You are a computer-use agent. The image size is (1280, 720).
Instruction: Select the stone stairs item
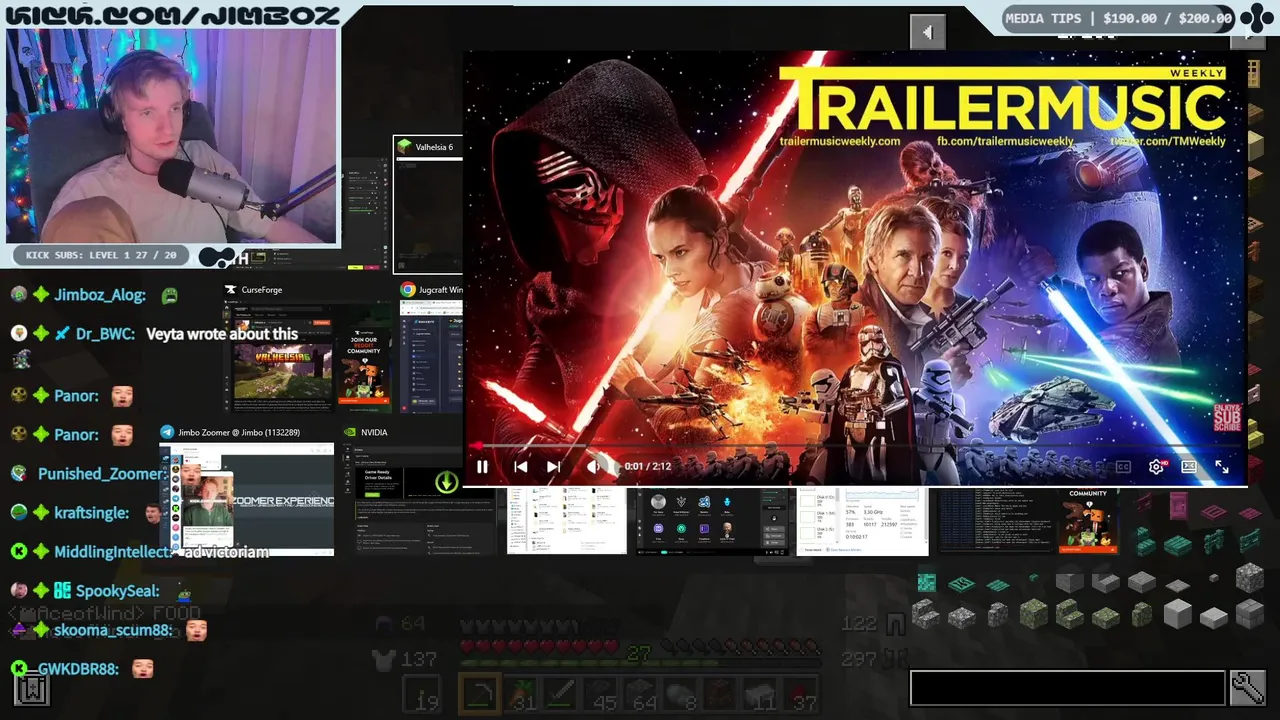[x=1106, y=583]
